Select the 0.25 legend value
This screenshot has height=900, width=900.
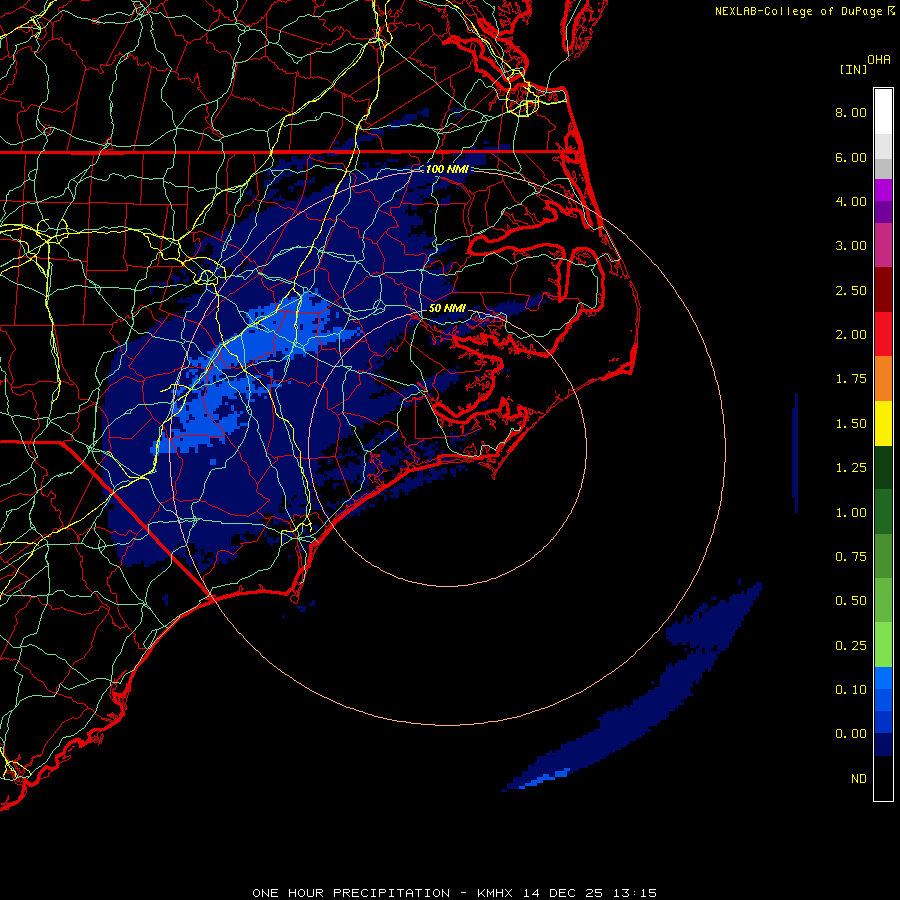point(851,646)
